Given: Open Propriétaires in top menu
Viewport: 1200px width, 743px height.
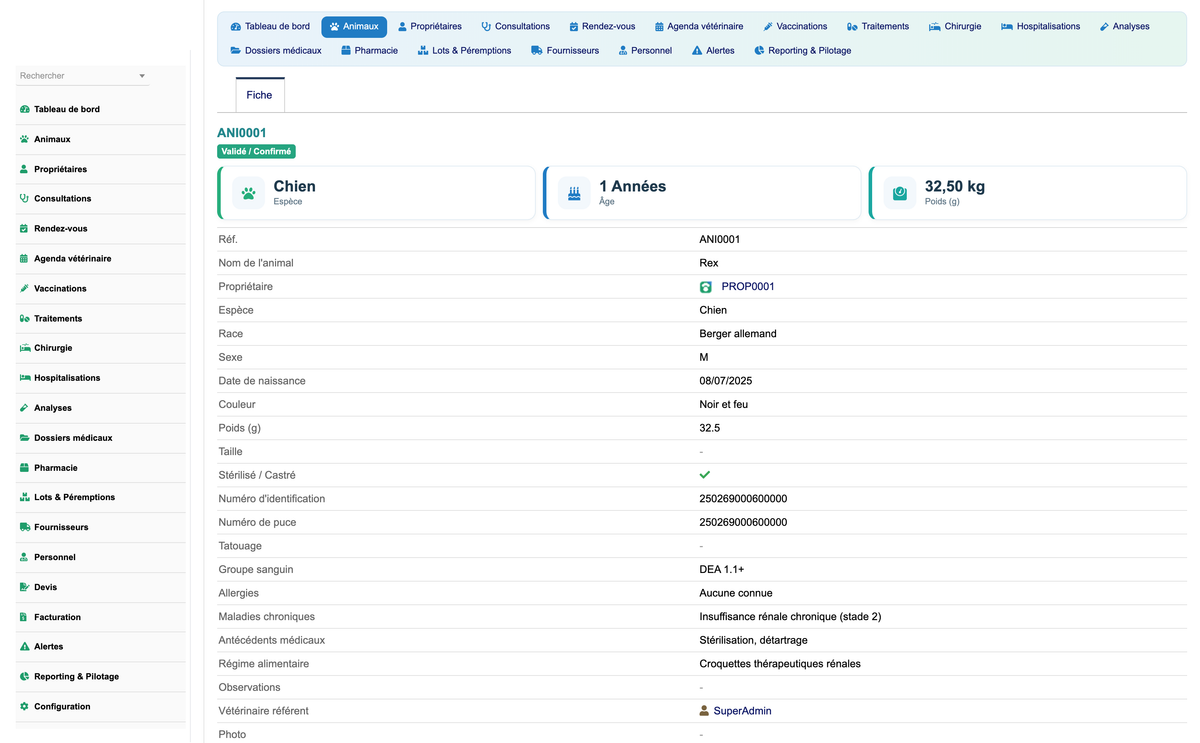Looking at the screenshot, I should [429, 27].
